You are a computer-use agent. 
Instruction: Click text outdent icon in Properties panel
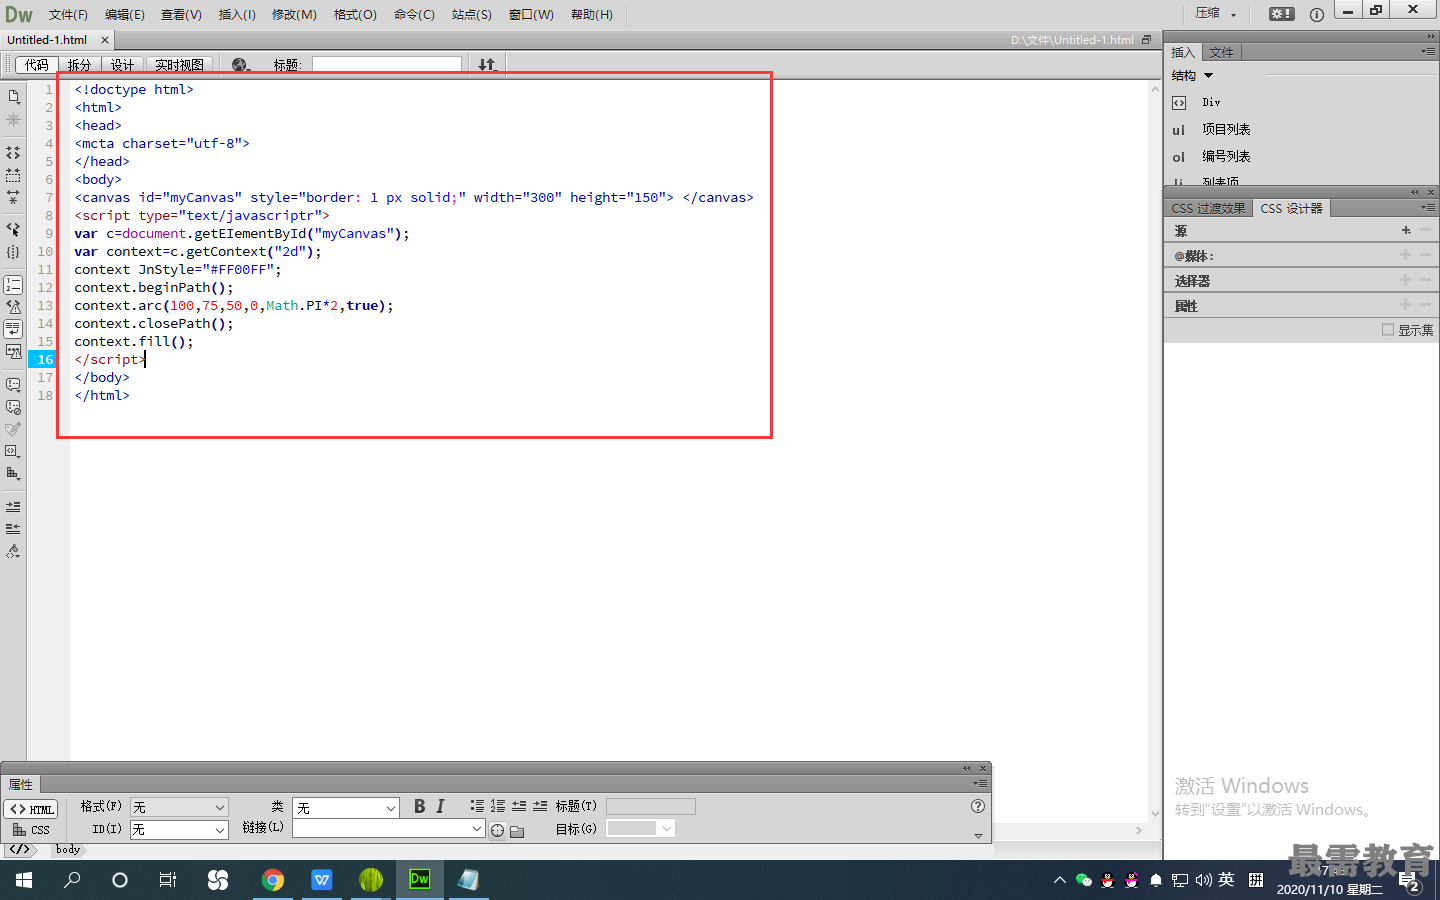(519, 806)
